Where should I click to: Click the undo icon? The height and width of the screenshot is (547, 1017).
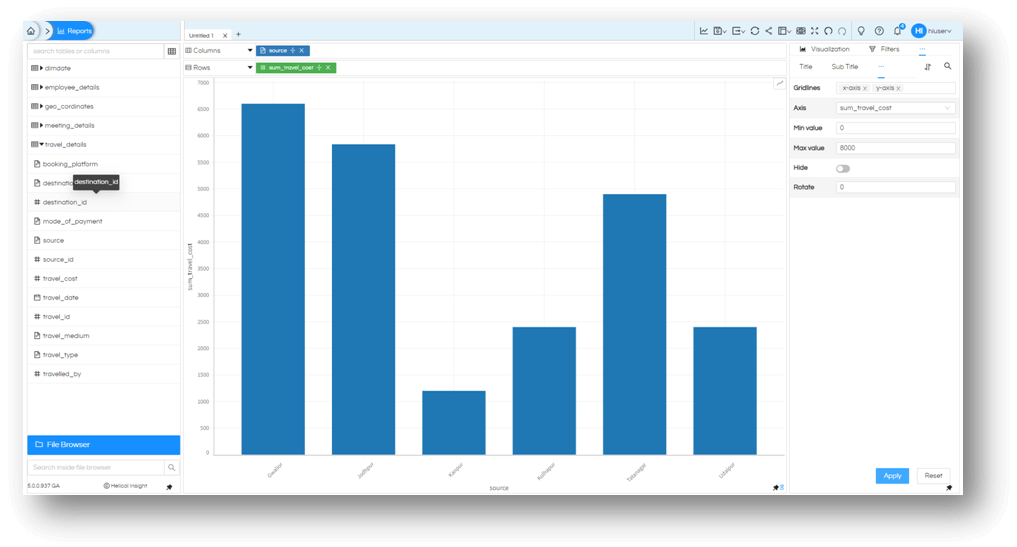click(x=828, y=30)
